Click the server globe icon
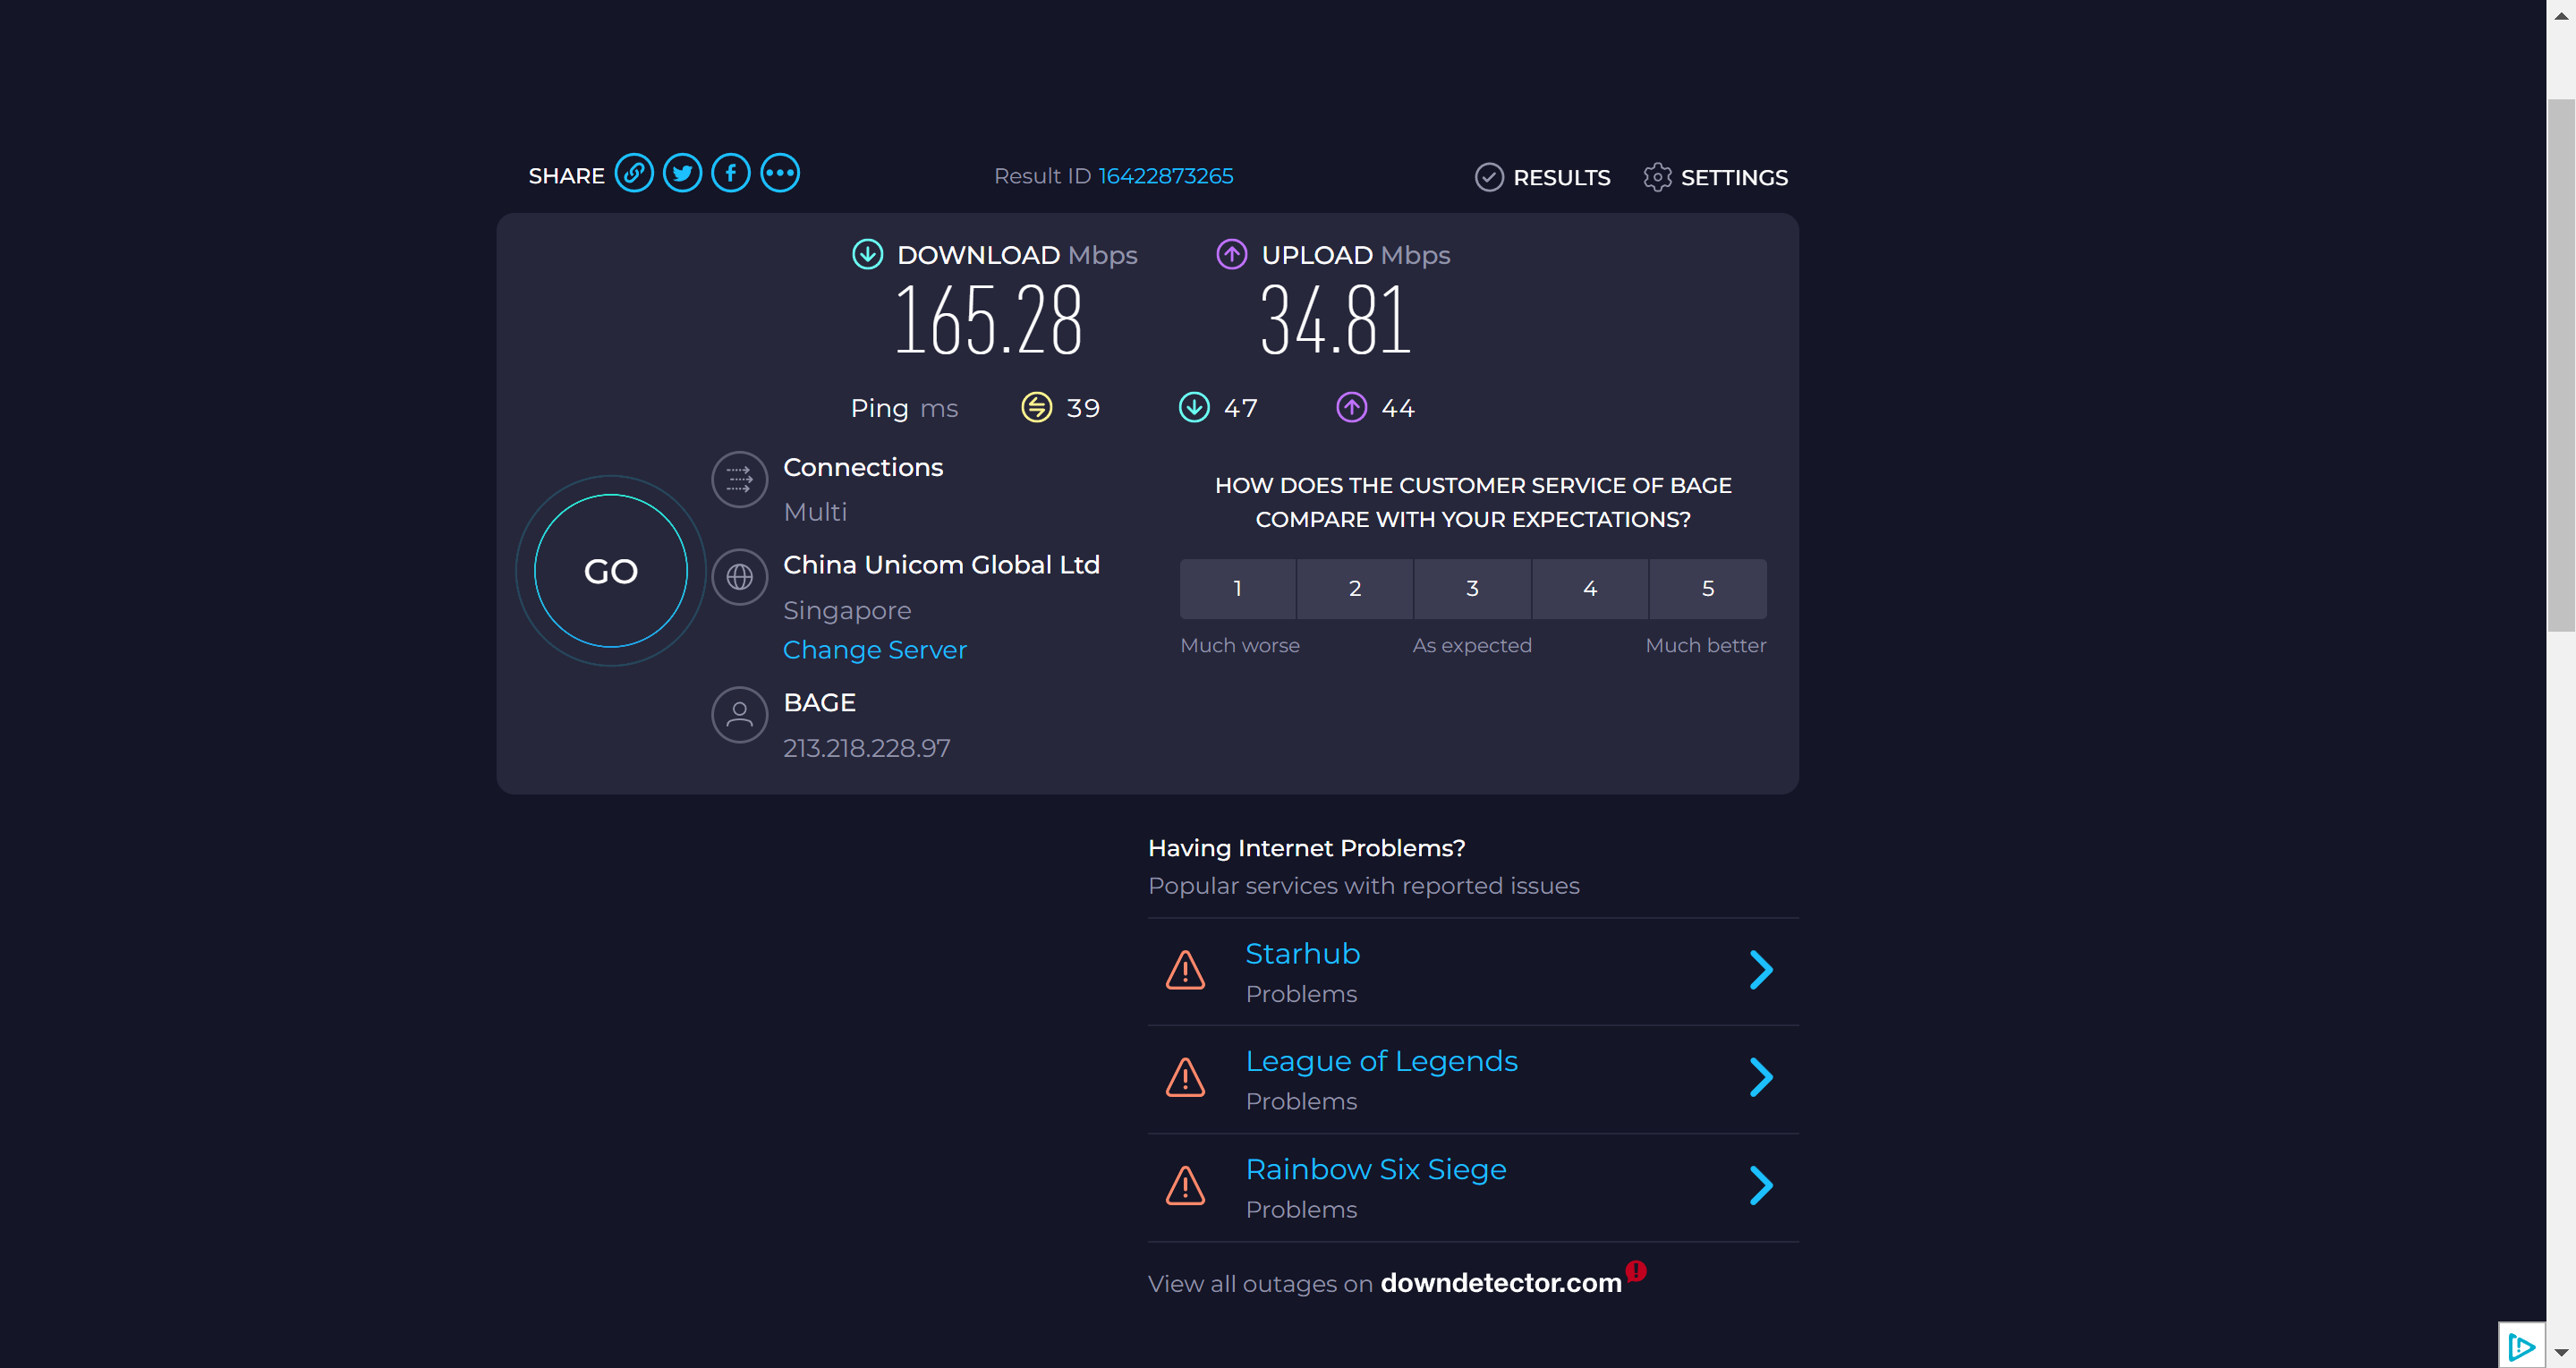 coord(739,577)
